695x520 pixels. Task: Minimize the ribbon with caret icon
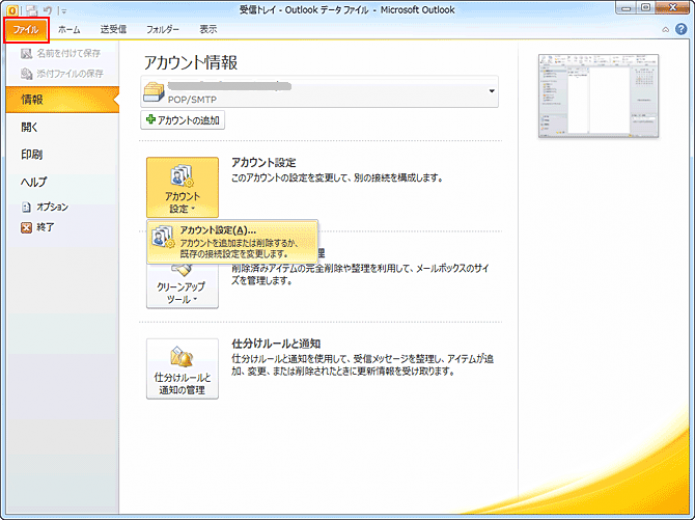[x=665, y=30]
